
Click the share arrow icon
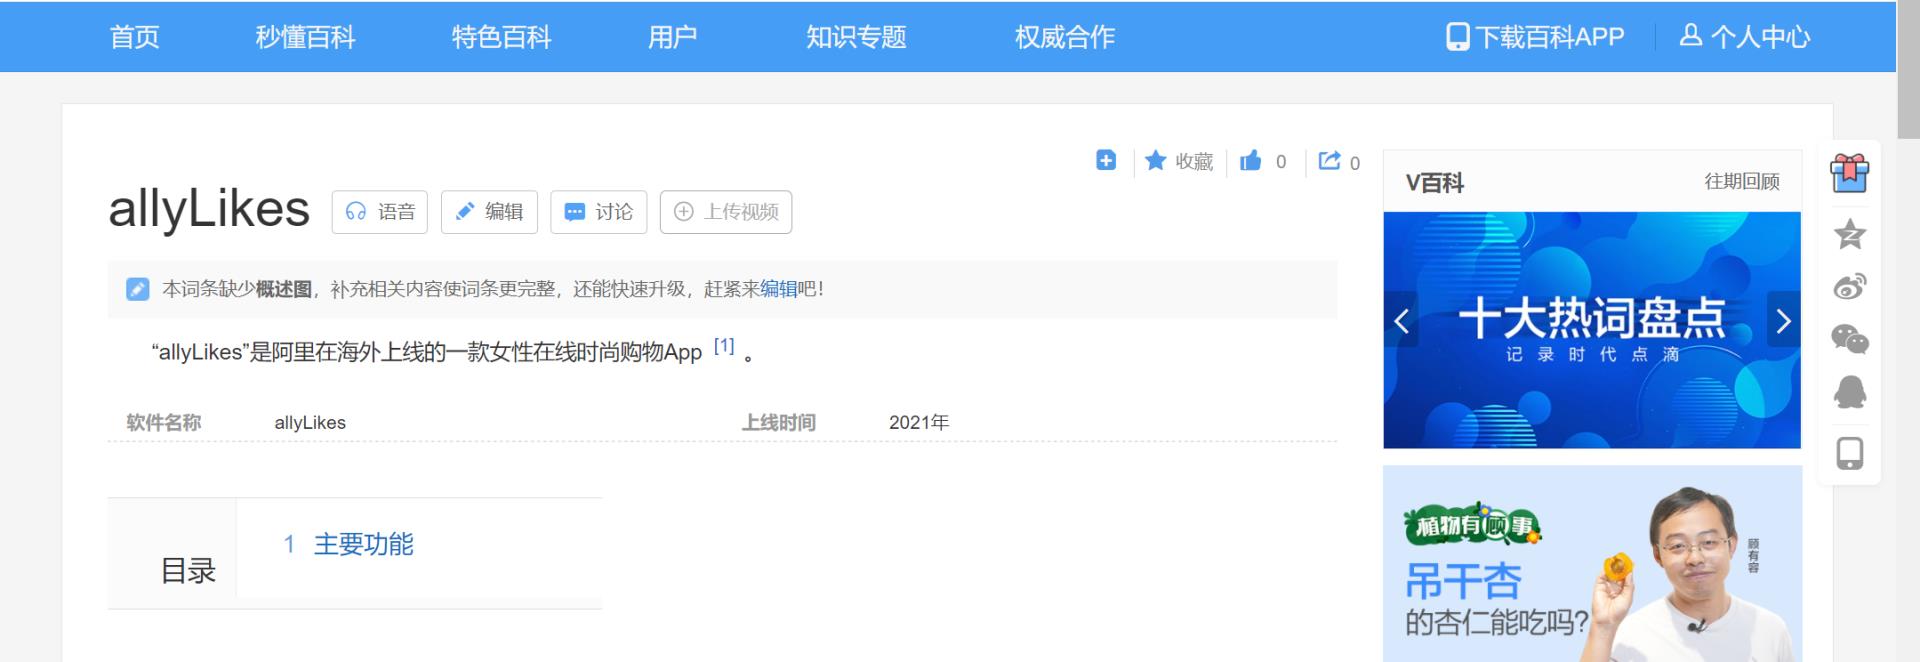(1329, 160)
